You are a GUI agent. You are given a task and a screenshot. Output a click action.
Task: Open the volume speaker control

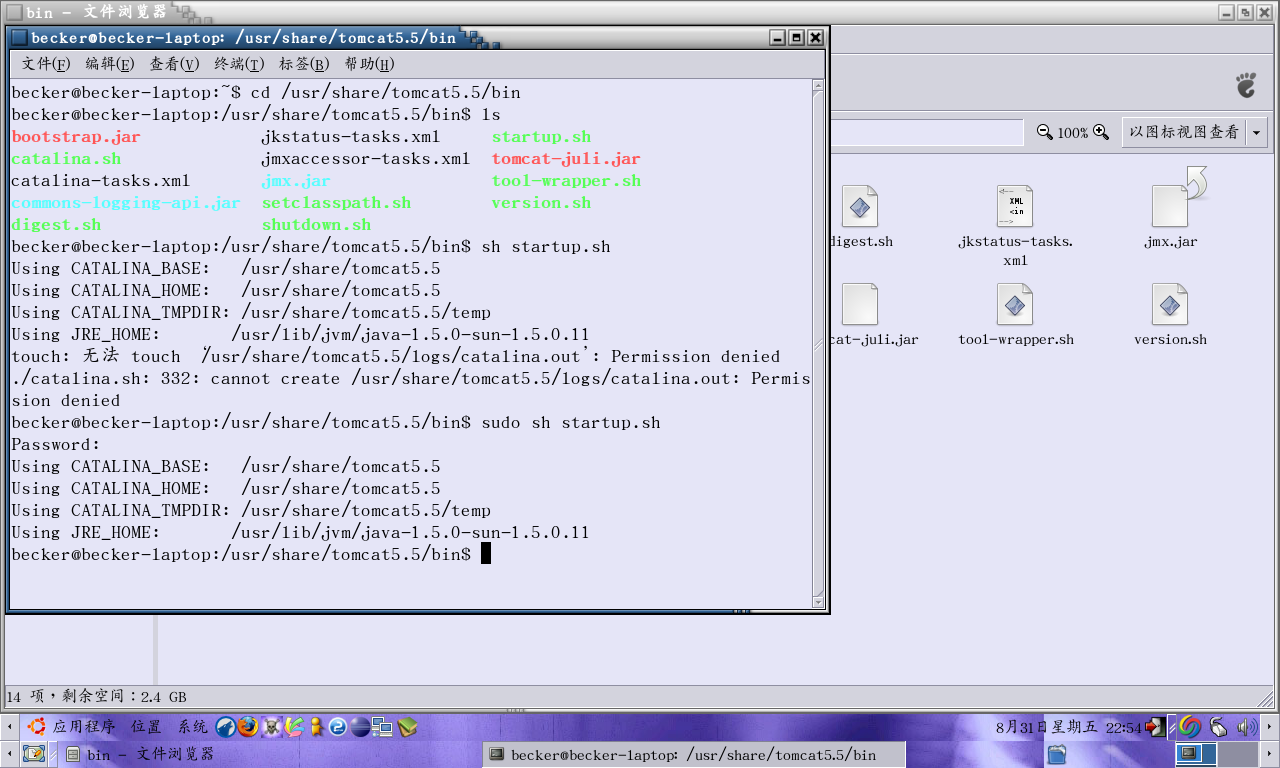[1246, 727]
